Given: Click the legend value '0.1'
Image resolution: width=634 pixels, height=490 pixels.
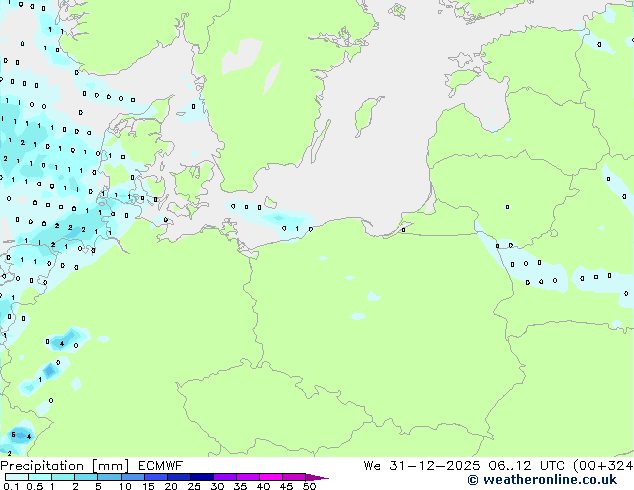Looking at the screenshot, I should (x=11, y=486).
